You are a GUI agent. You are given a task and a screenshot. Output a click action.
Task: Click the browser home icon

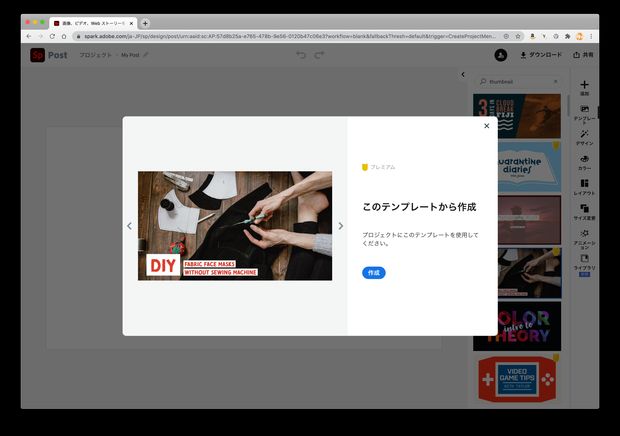[x=64, y=36]
